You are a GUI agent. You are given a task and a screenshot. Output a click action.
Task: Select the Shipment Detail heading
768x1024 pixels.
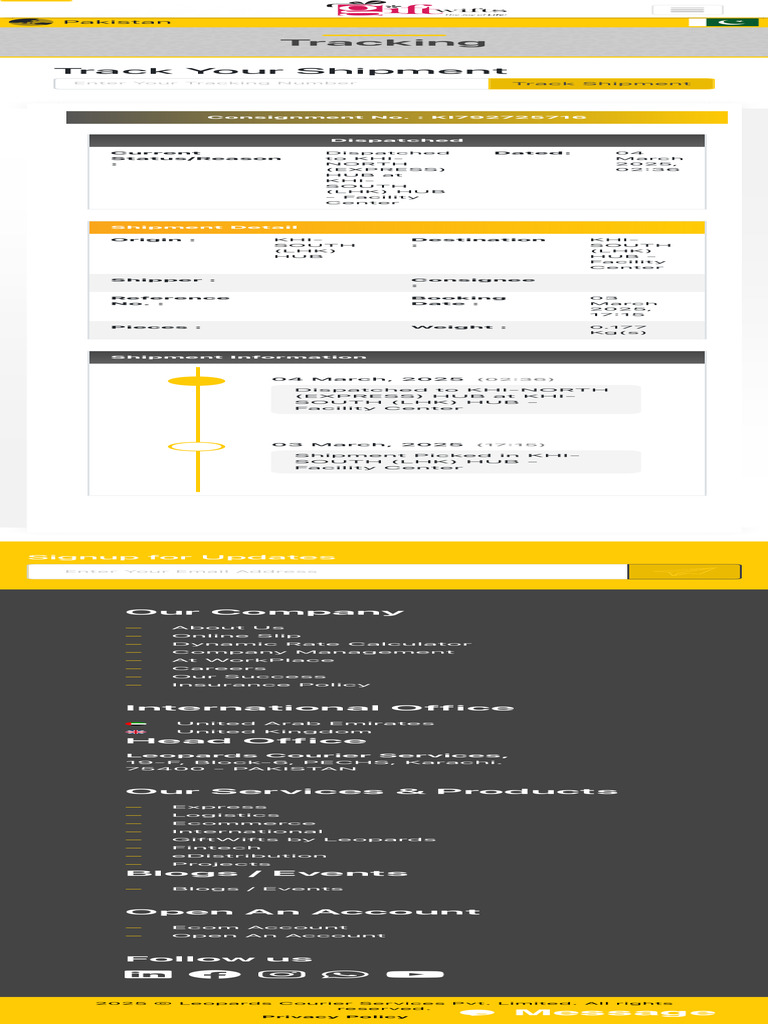(204, 227)
